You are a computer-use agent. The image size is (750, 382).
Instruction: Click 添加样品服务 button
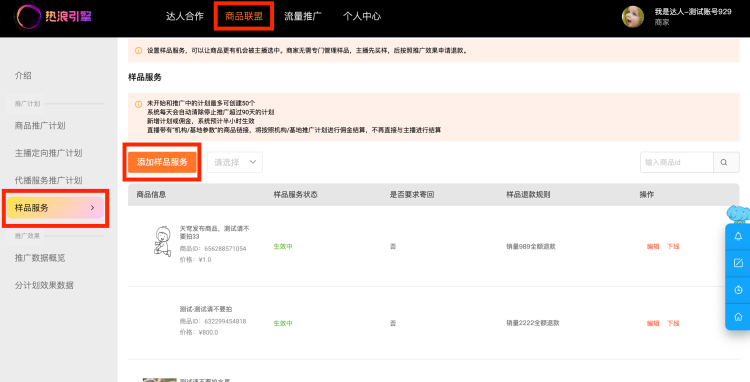(x=162, y=163)
